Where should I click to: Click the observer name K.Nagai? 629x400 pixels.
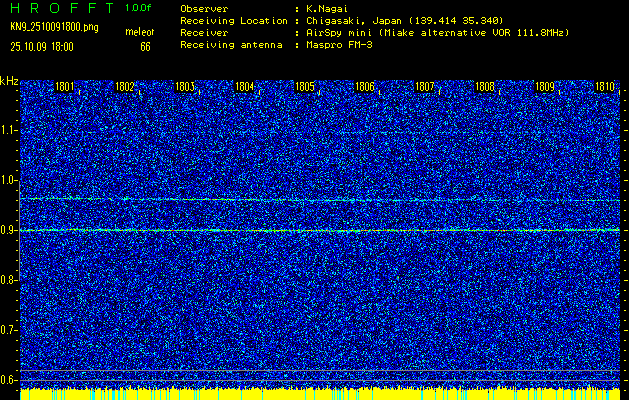(324, 8)
